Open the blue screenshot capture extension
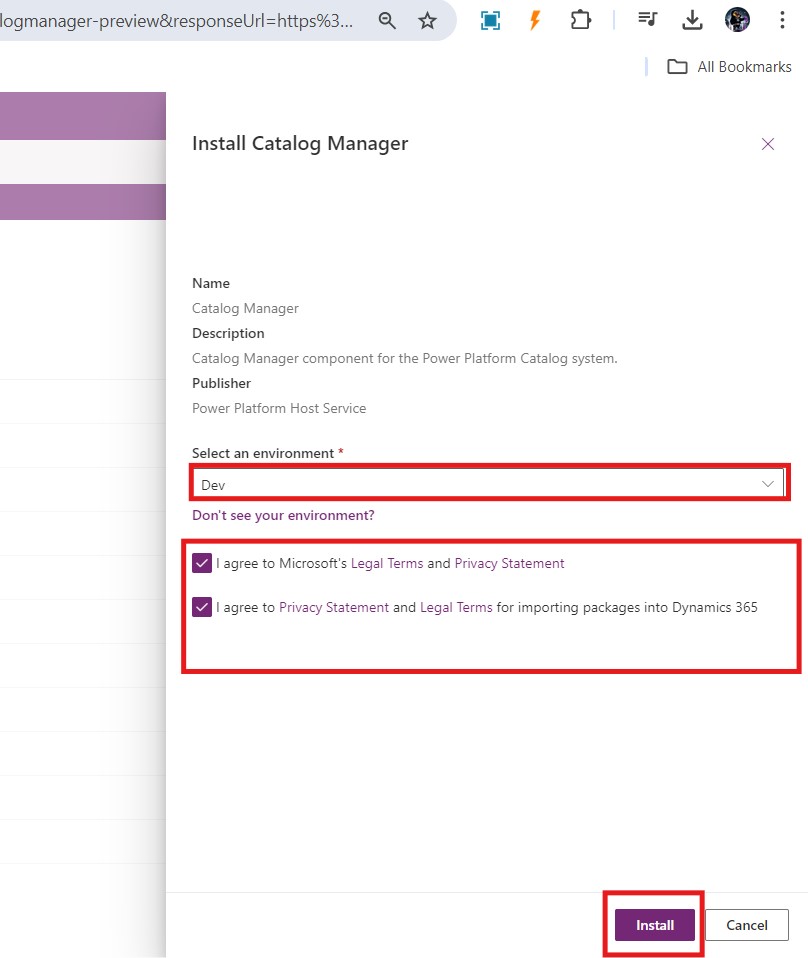 (490, 20)
